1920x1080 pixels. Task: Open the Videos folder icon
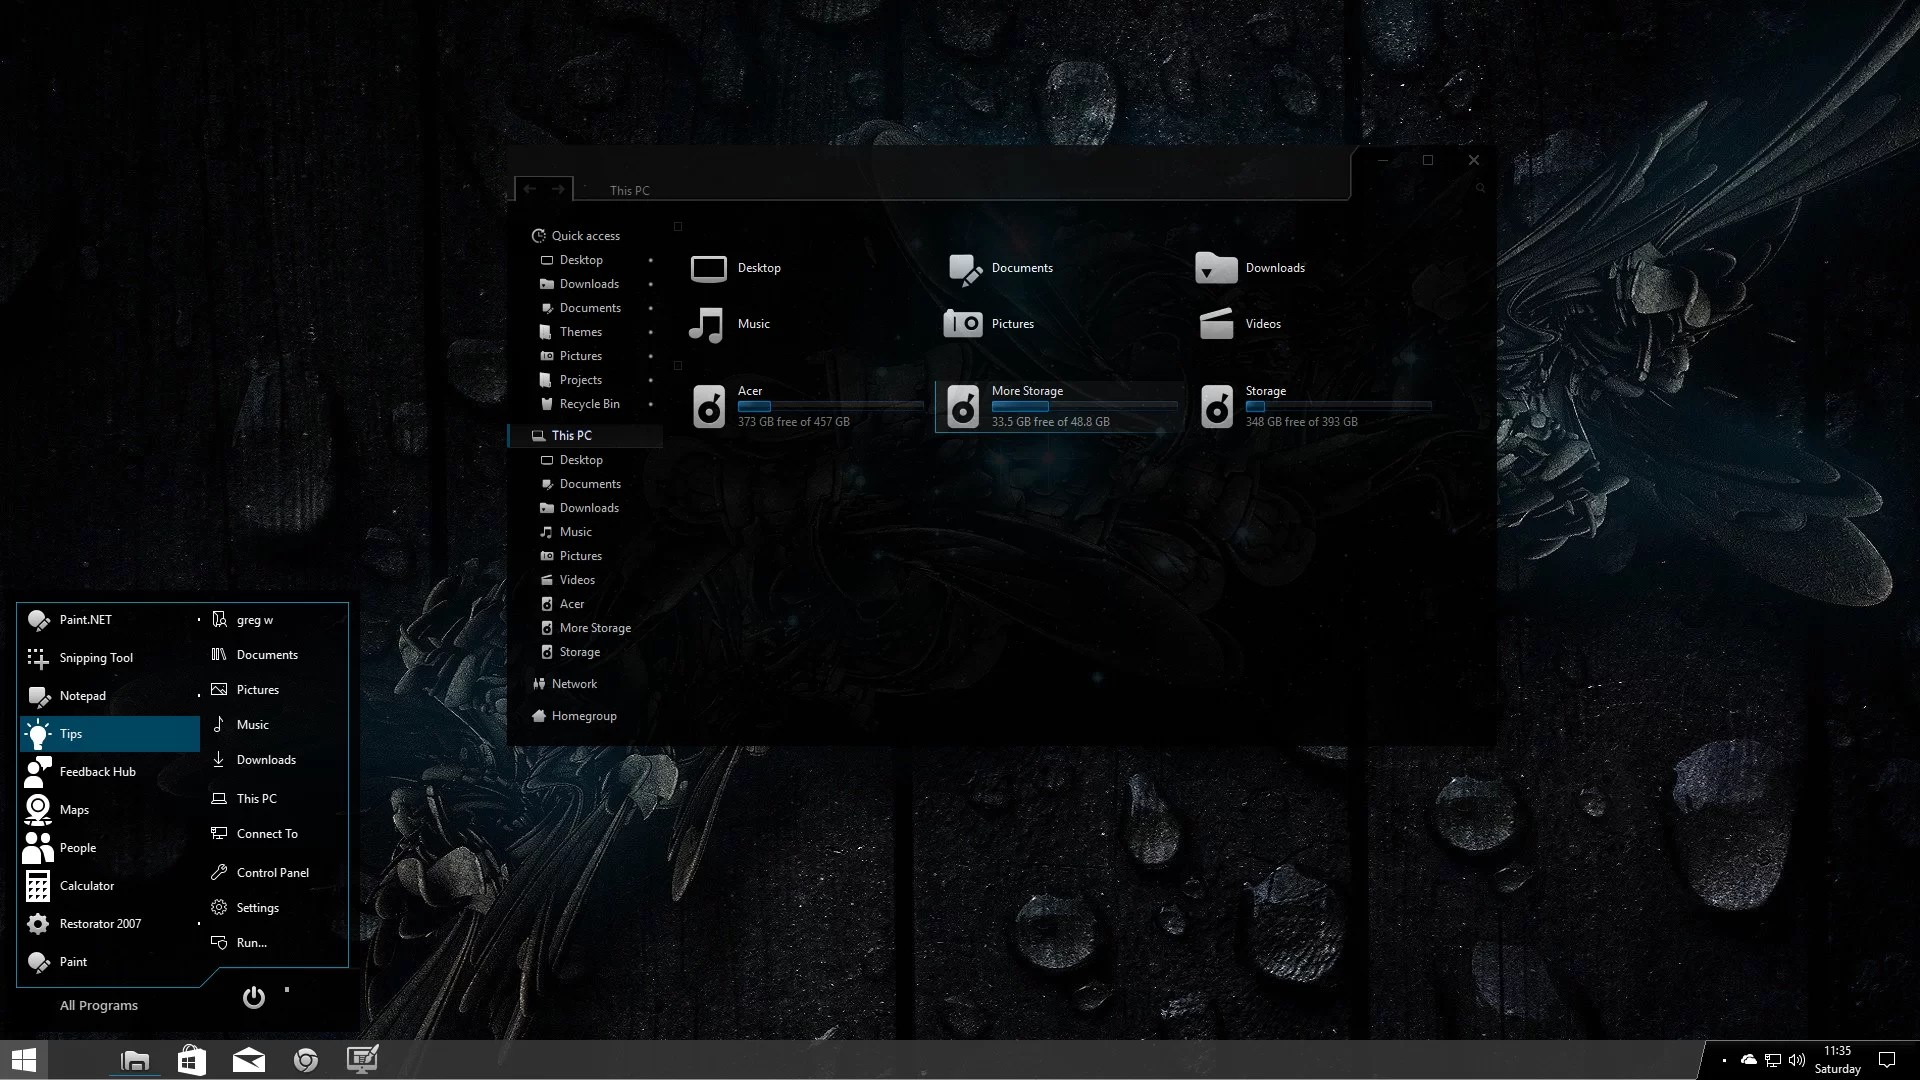1216,323
